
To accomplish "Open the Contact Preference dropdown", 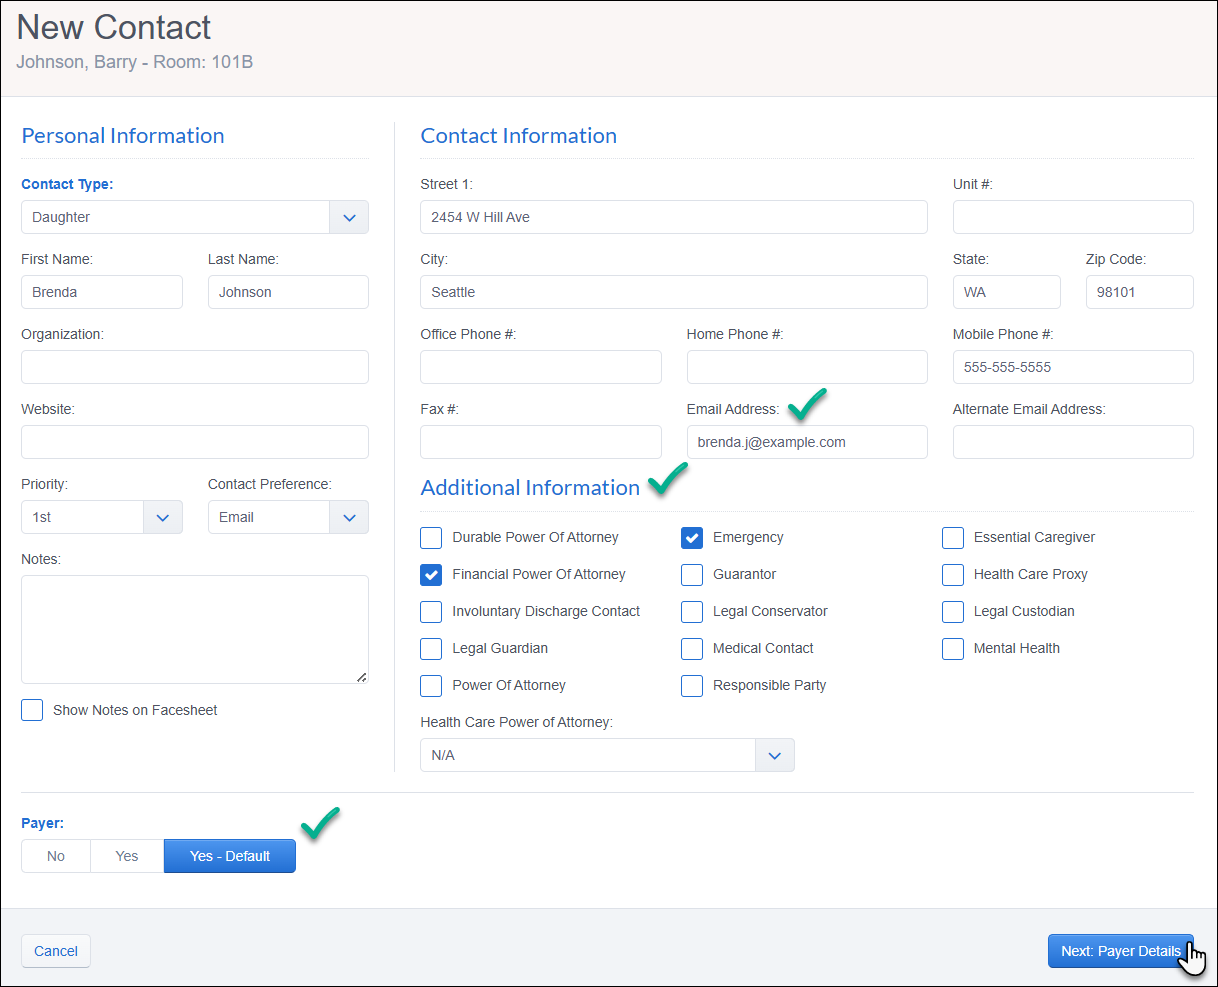I will coord(349,517).
